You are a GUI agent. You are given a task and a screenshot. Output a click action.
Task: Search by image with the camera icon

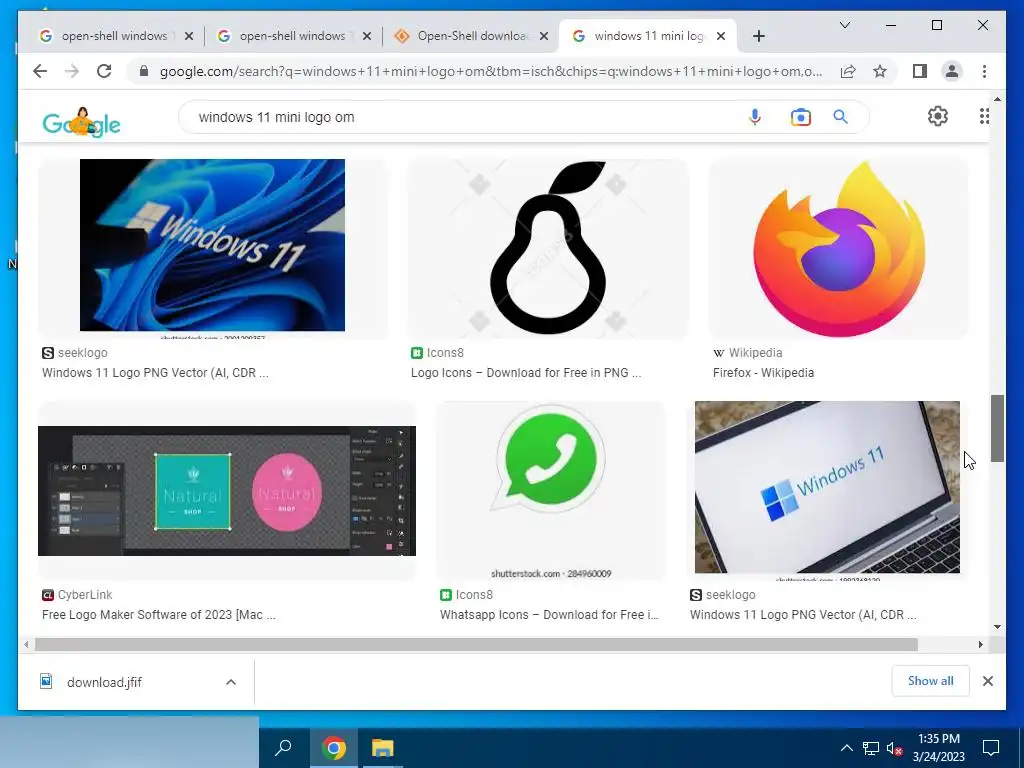[x=801, y=117]
